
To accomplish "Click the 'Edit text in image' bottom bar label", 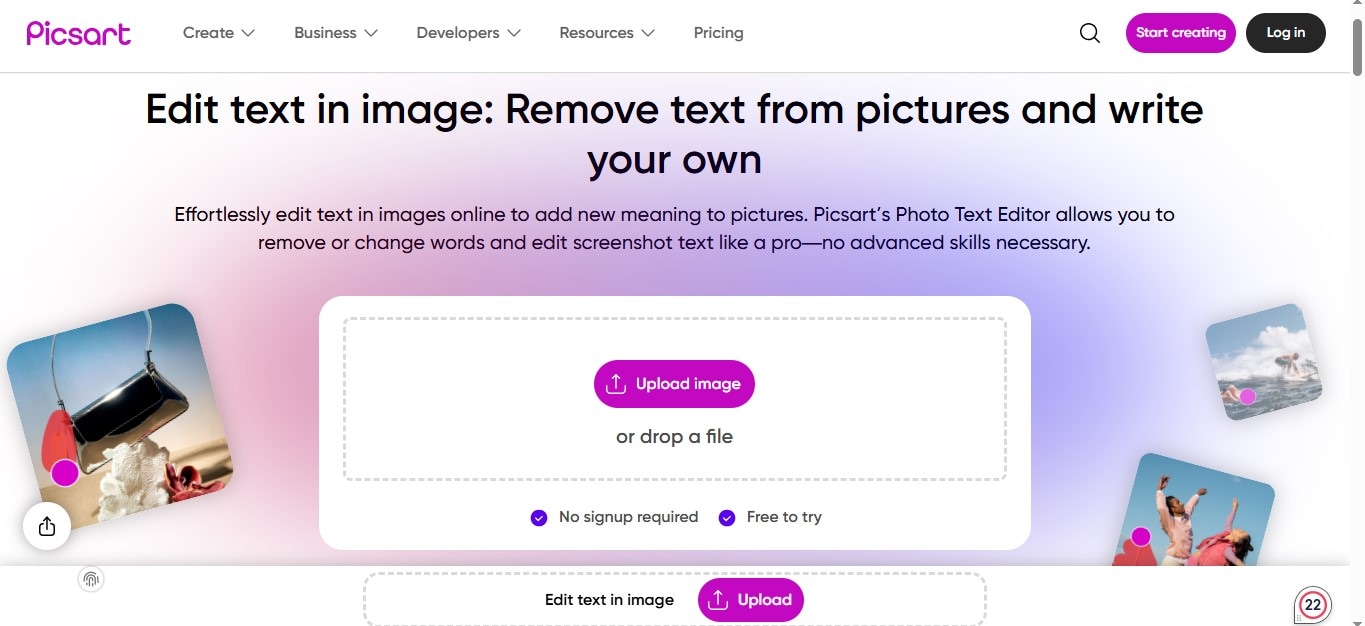I will [x=609, y=600].
